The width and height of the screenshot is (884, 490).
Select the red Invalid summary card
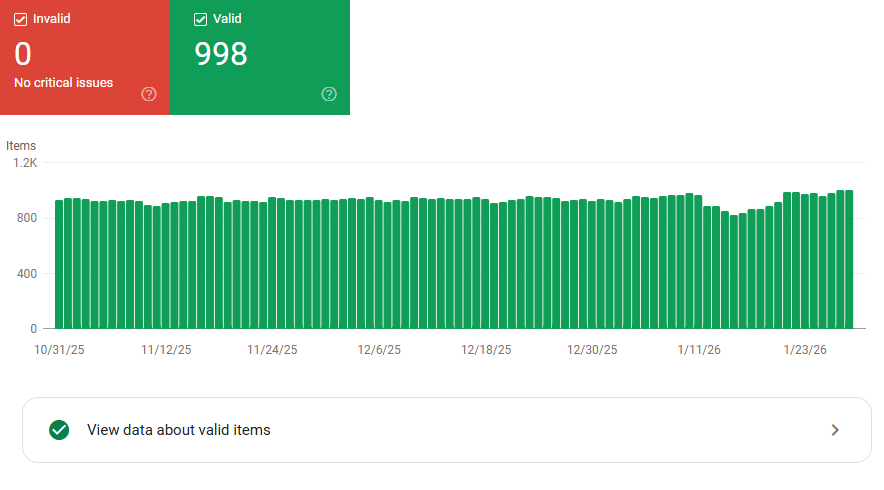click(85, 57)
